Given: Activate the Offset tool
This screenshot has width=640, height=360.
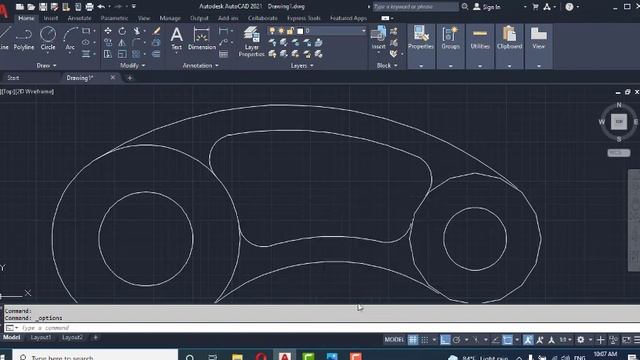Looking at the screenshot, I should point(156,54).
